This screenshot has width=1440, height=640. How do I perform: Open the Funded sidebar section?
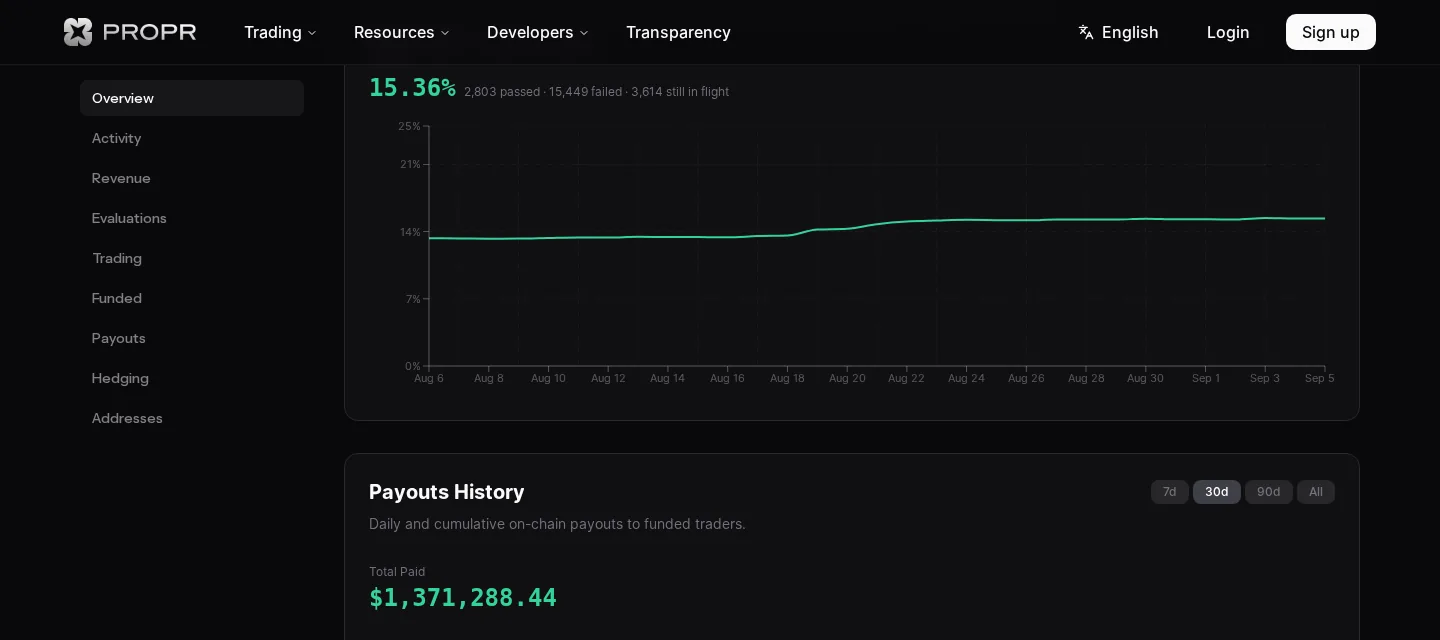[x=192, y=298]
